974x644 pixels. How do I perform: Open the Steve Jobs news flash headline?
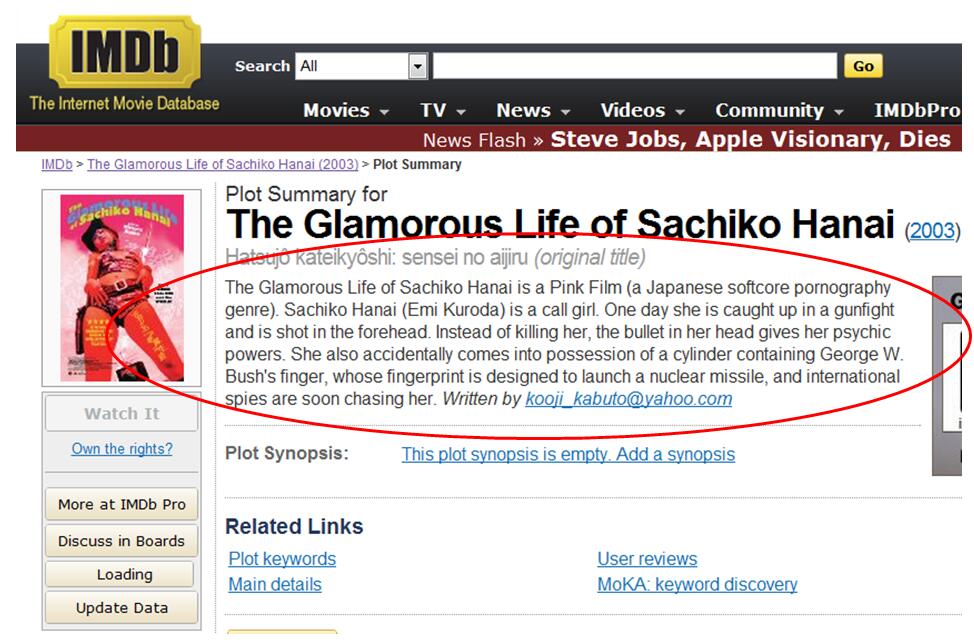tap(750, 140)
